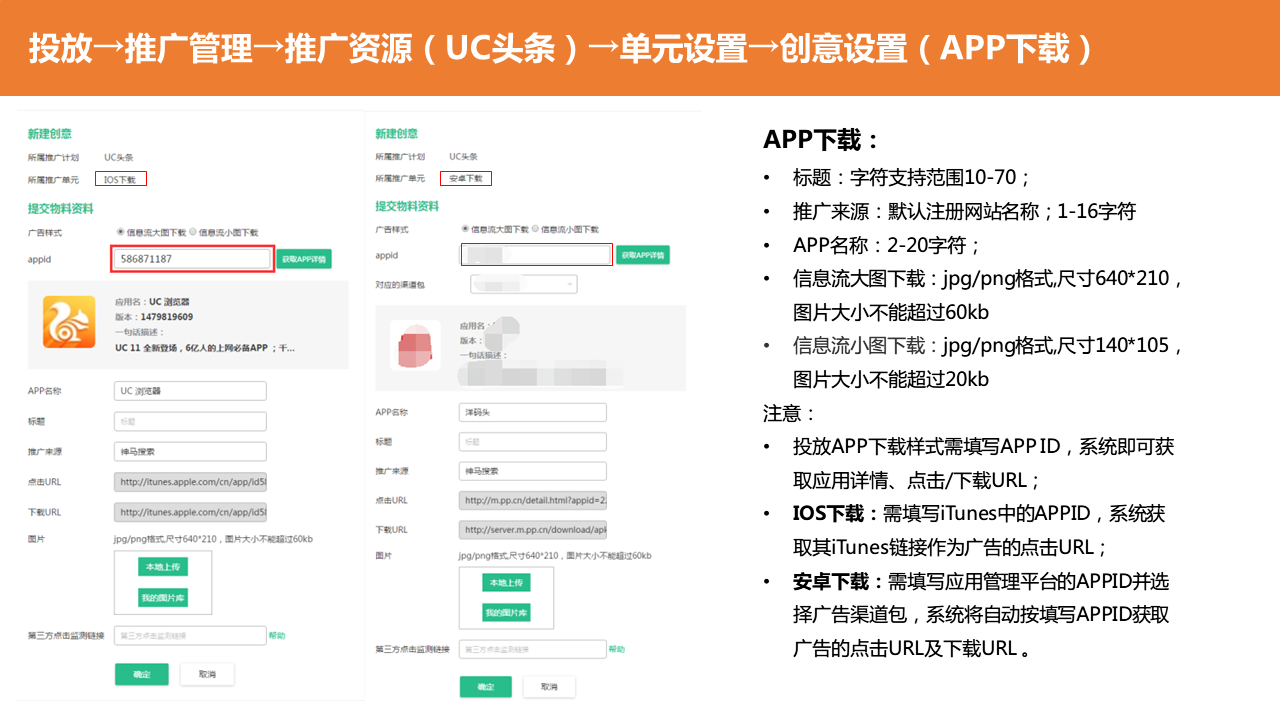Click 我的图片库 button in iOS form

pos(163,598)
